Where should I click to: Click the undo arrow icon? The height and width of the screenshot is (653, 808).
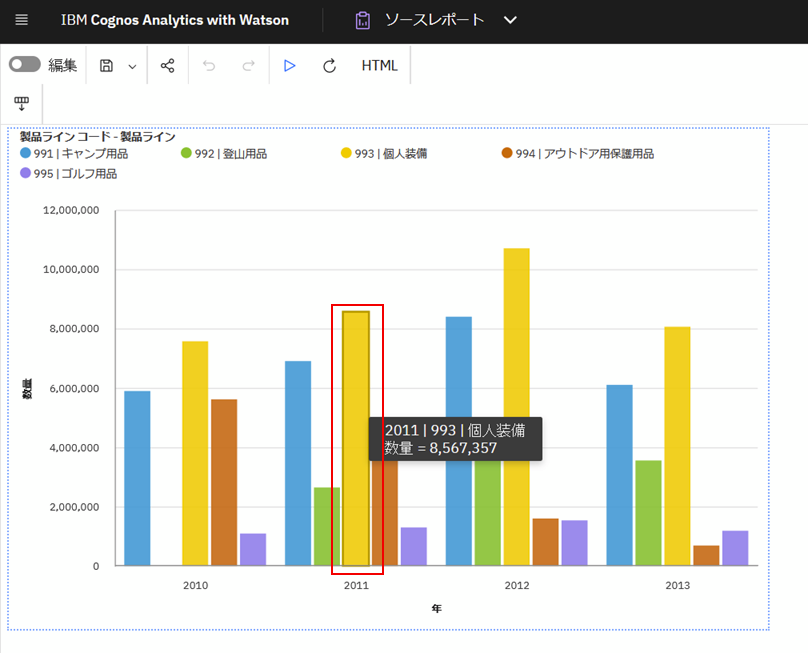pyautogui.click(x=209, y=65)
